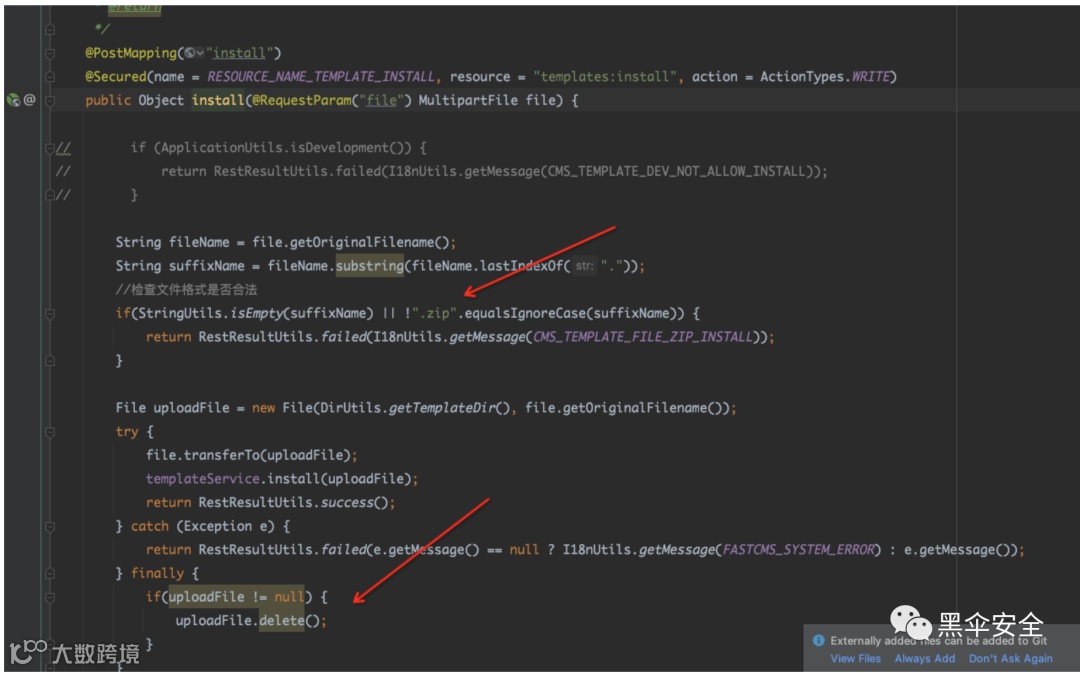The image size is (1080, 673).
Task: Click the highlighted delete method call
Action: click(x=282, y=620)
